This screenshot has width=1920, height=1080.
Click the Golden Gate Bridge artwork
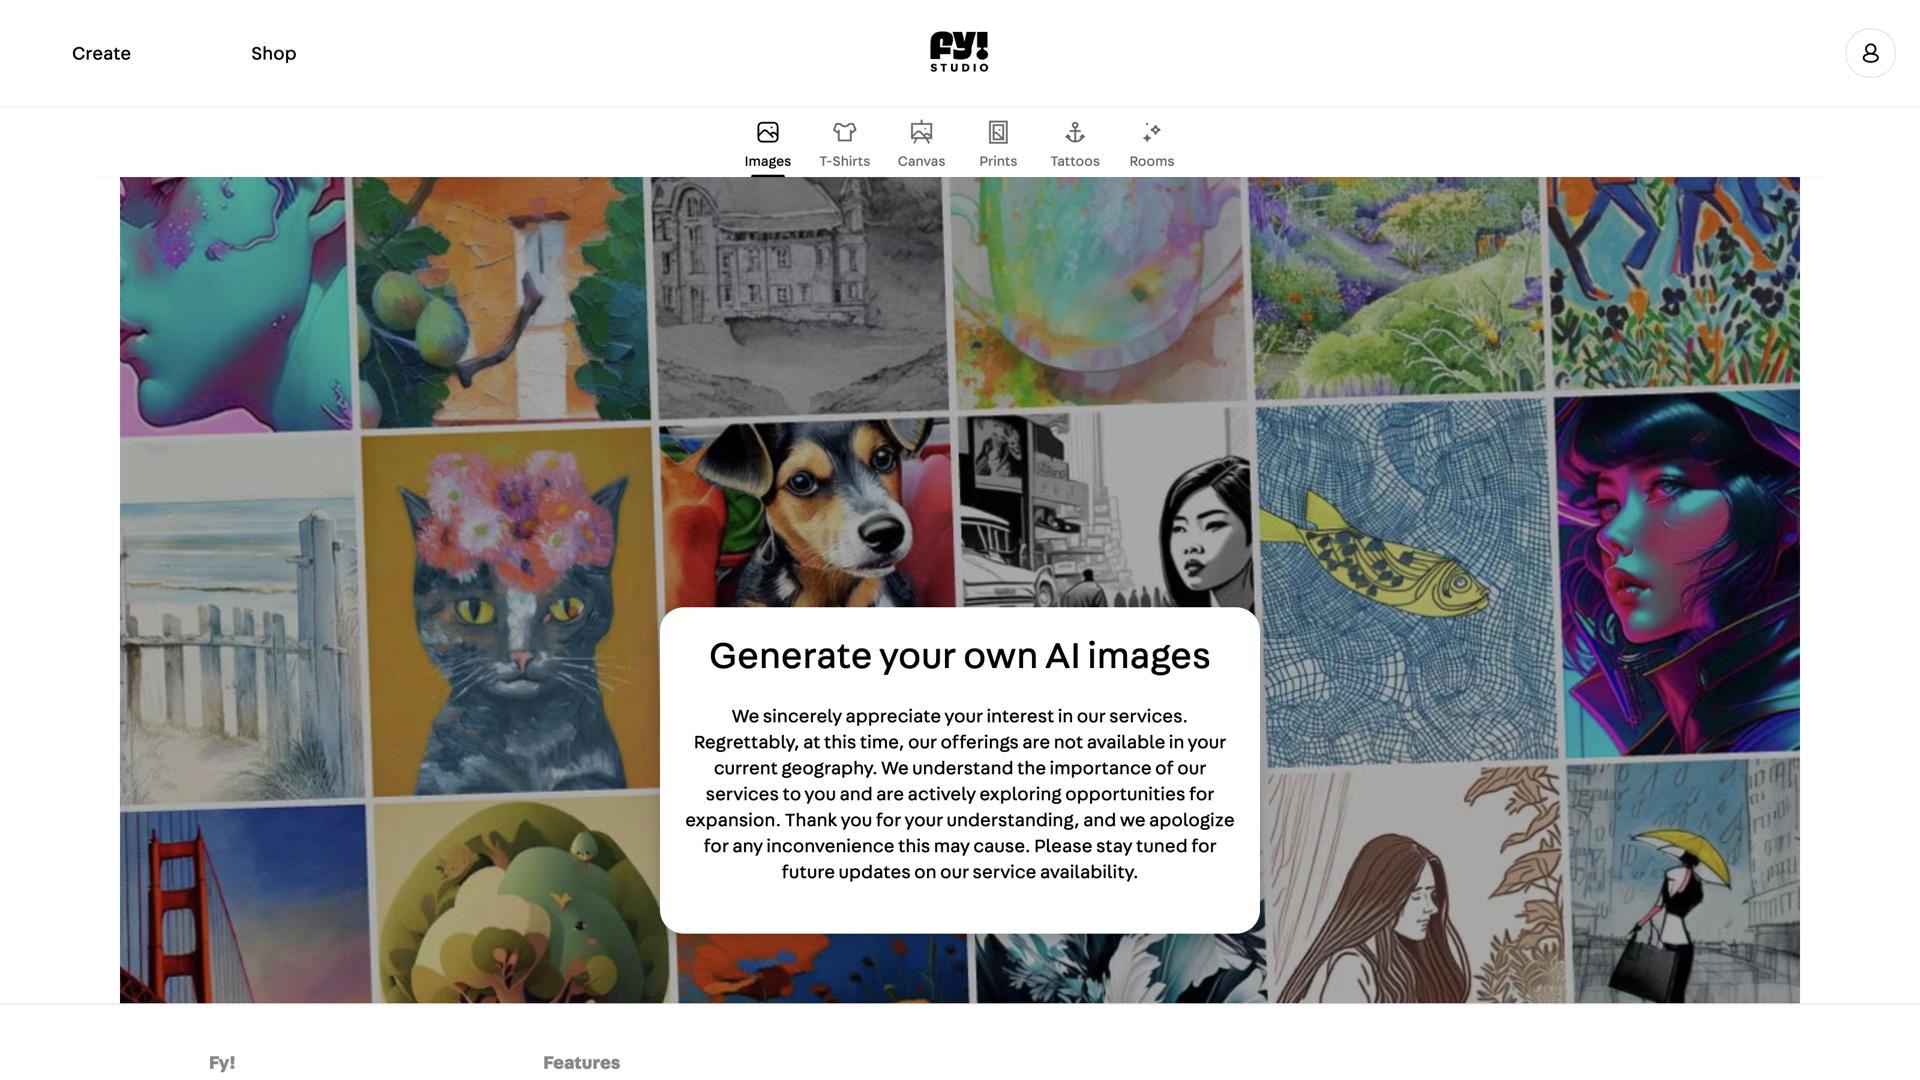click(244, 904)
